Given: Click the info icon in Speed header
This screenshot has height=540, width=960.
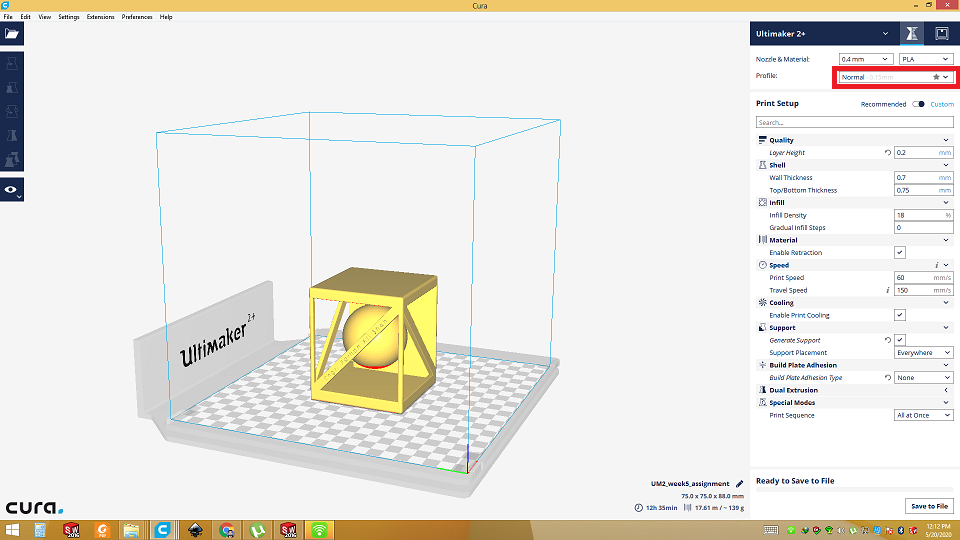Looking at the screenshot, I should coord(937,265).
